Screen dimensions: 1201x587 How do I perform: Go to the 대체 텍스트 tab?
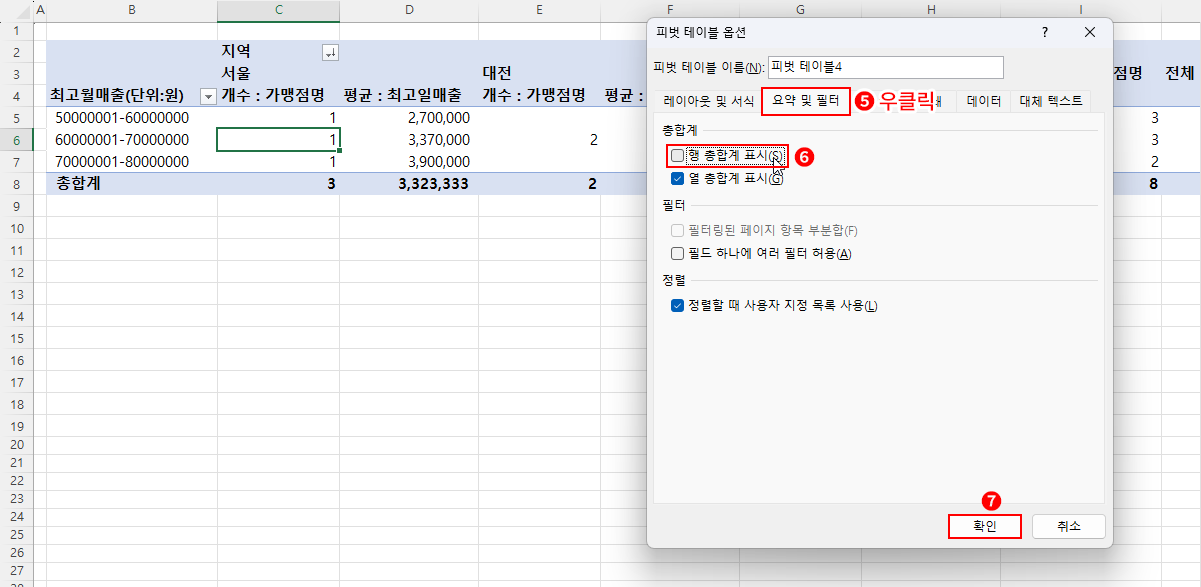[1050, 101]
